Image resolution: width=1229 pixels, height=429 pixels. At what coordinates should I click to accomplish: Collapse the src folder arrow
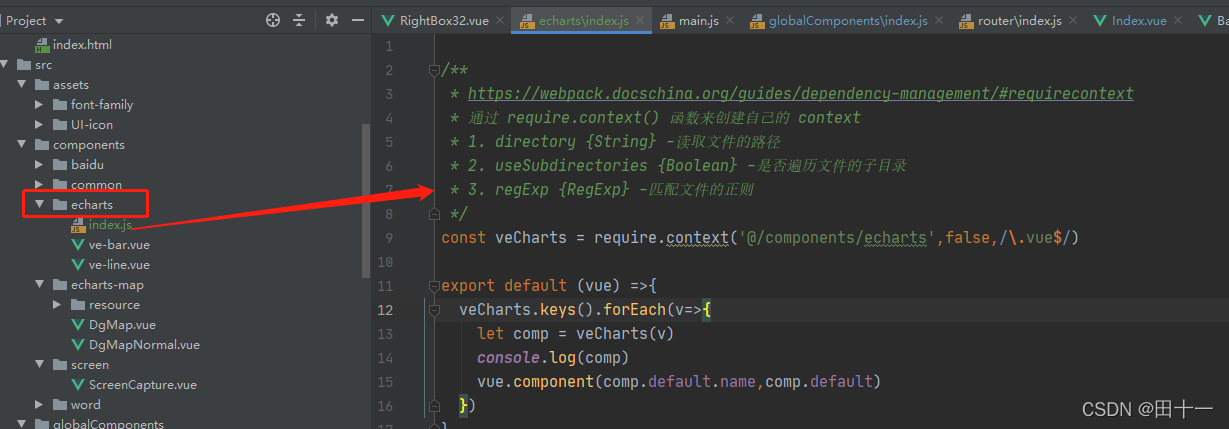[x=6, y=65]
